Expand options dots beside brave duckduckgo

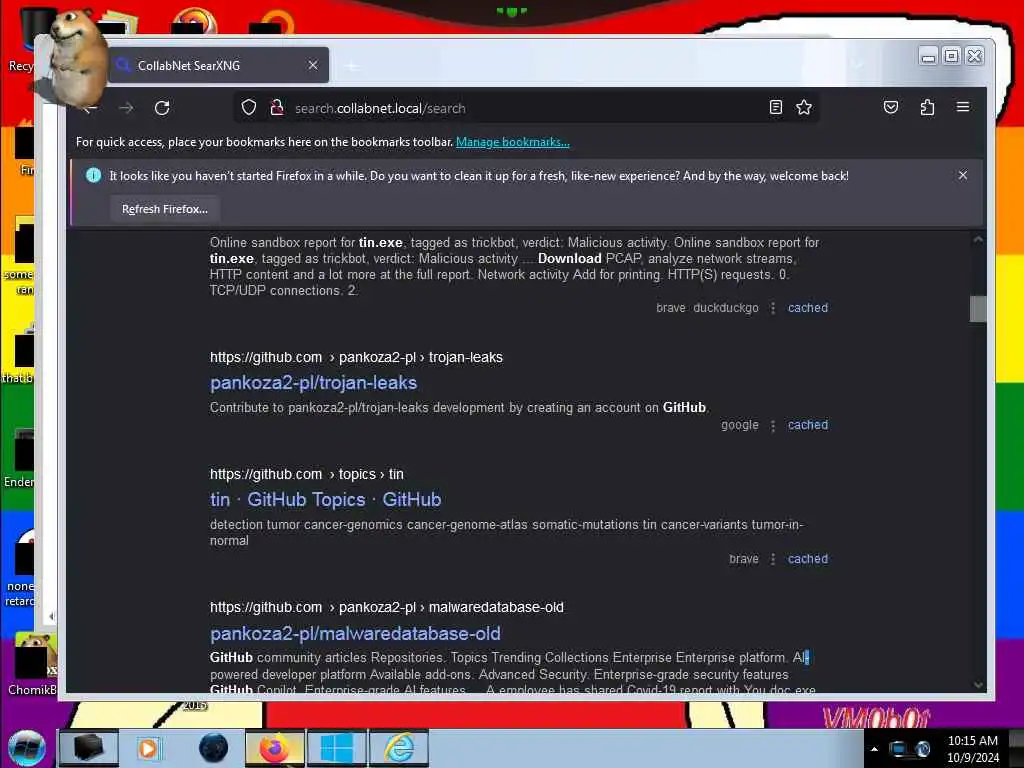(x=773, y=308)
